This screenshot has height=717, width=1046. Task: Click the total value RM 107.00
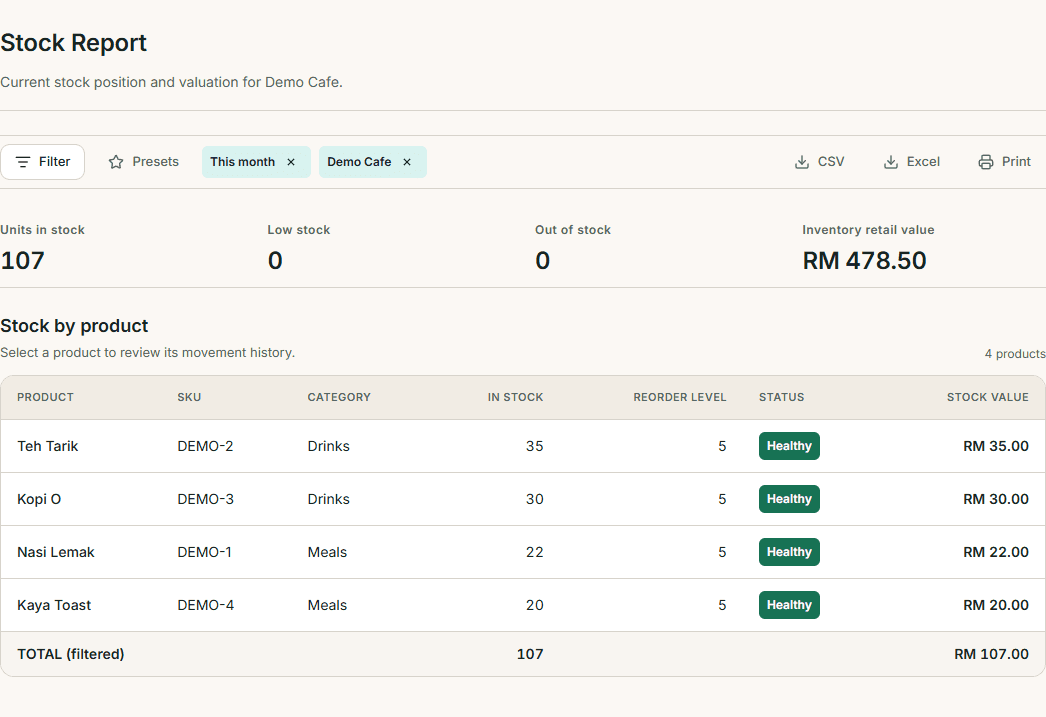click(x=991, y=654)
